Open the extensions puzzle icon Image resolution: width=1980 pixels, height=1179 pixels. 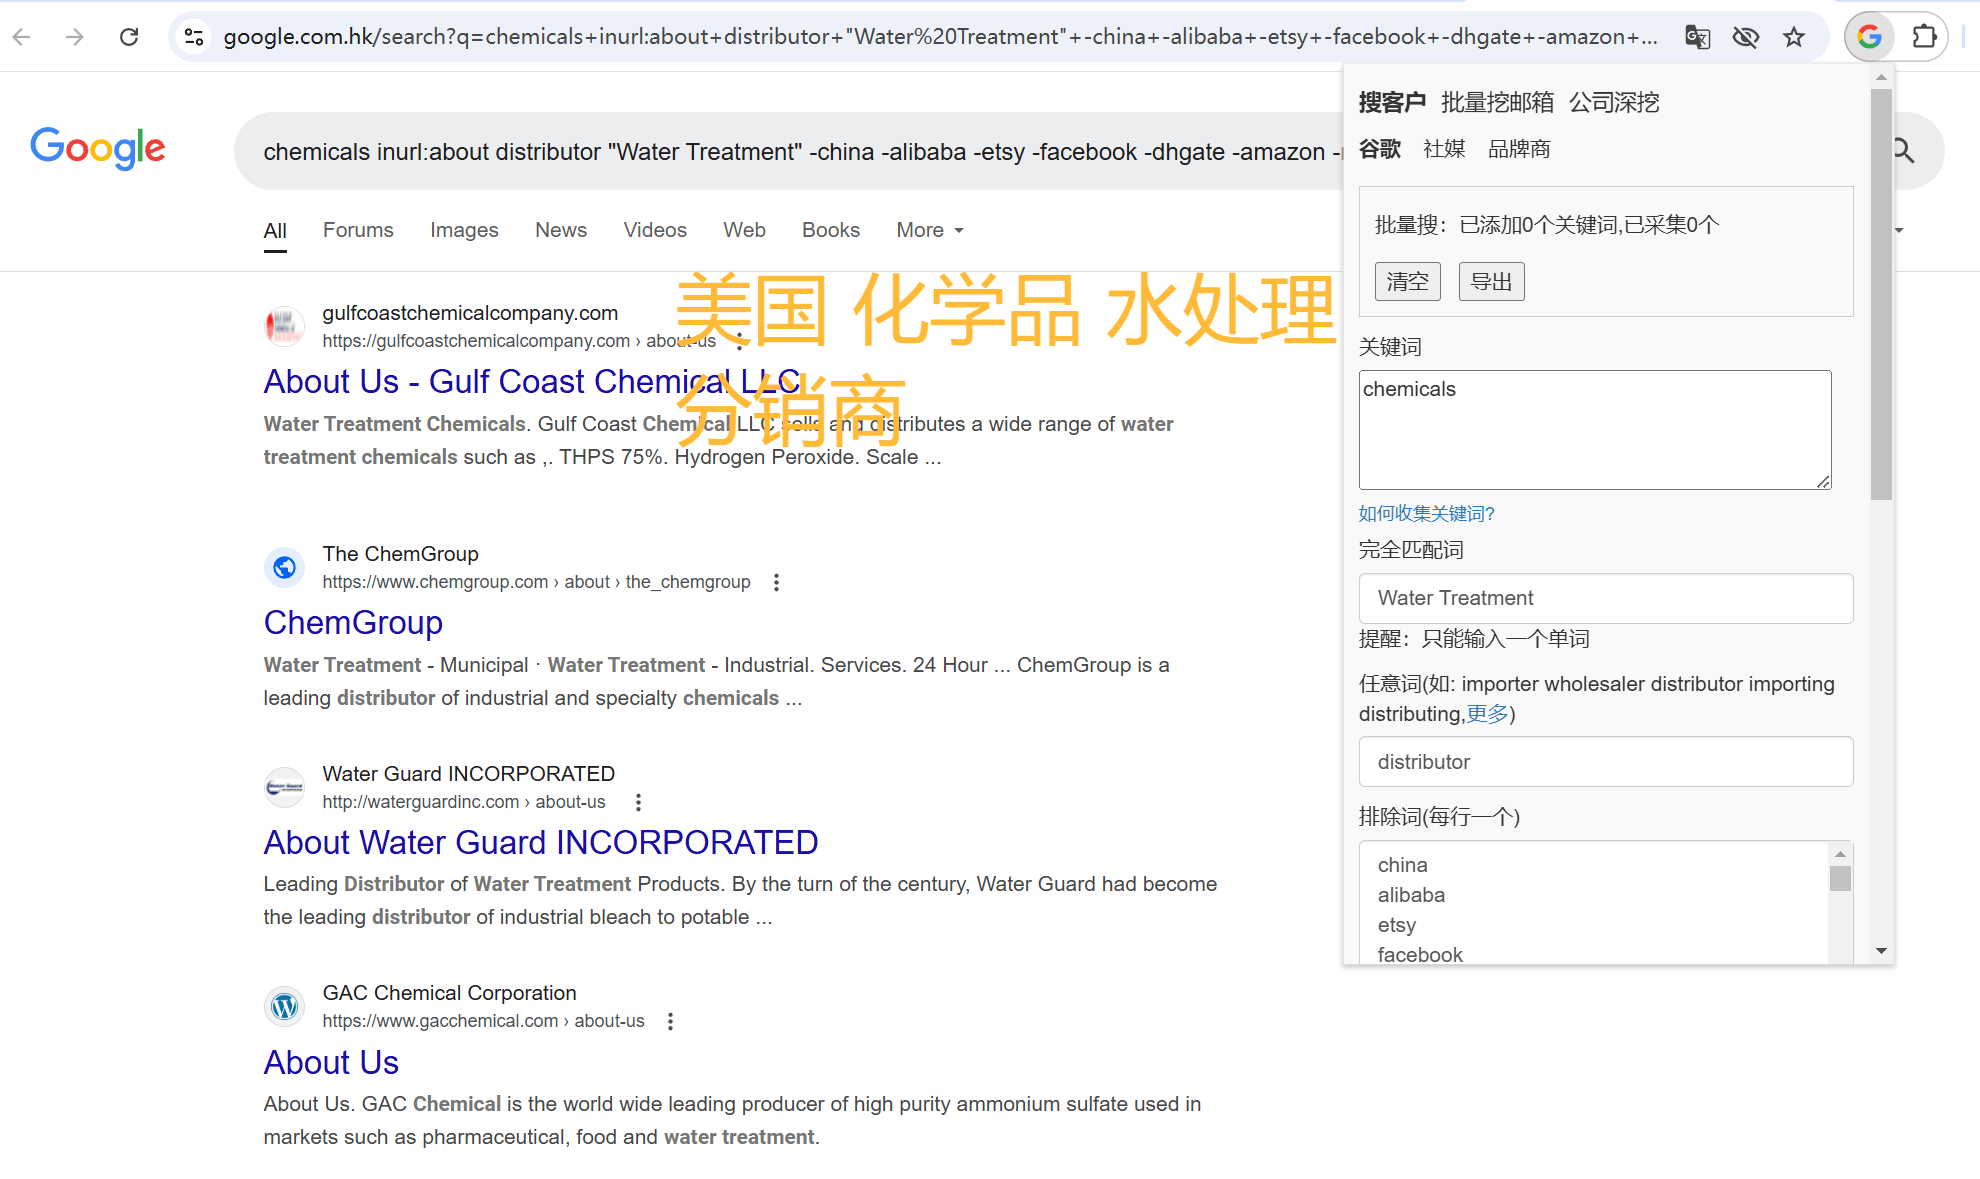coord(1924,37)
